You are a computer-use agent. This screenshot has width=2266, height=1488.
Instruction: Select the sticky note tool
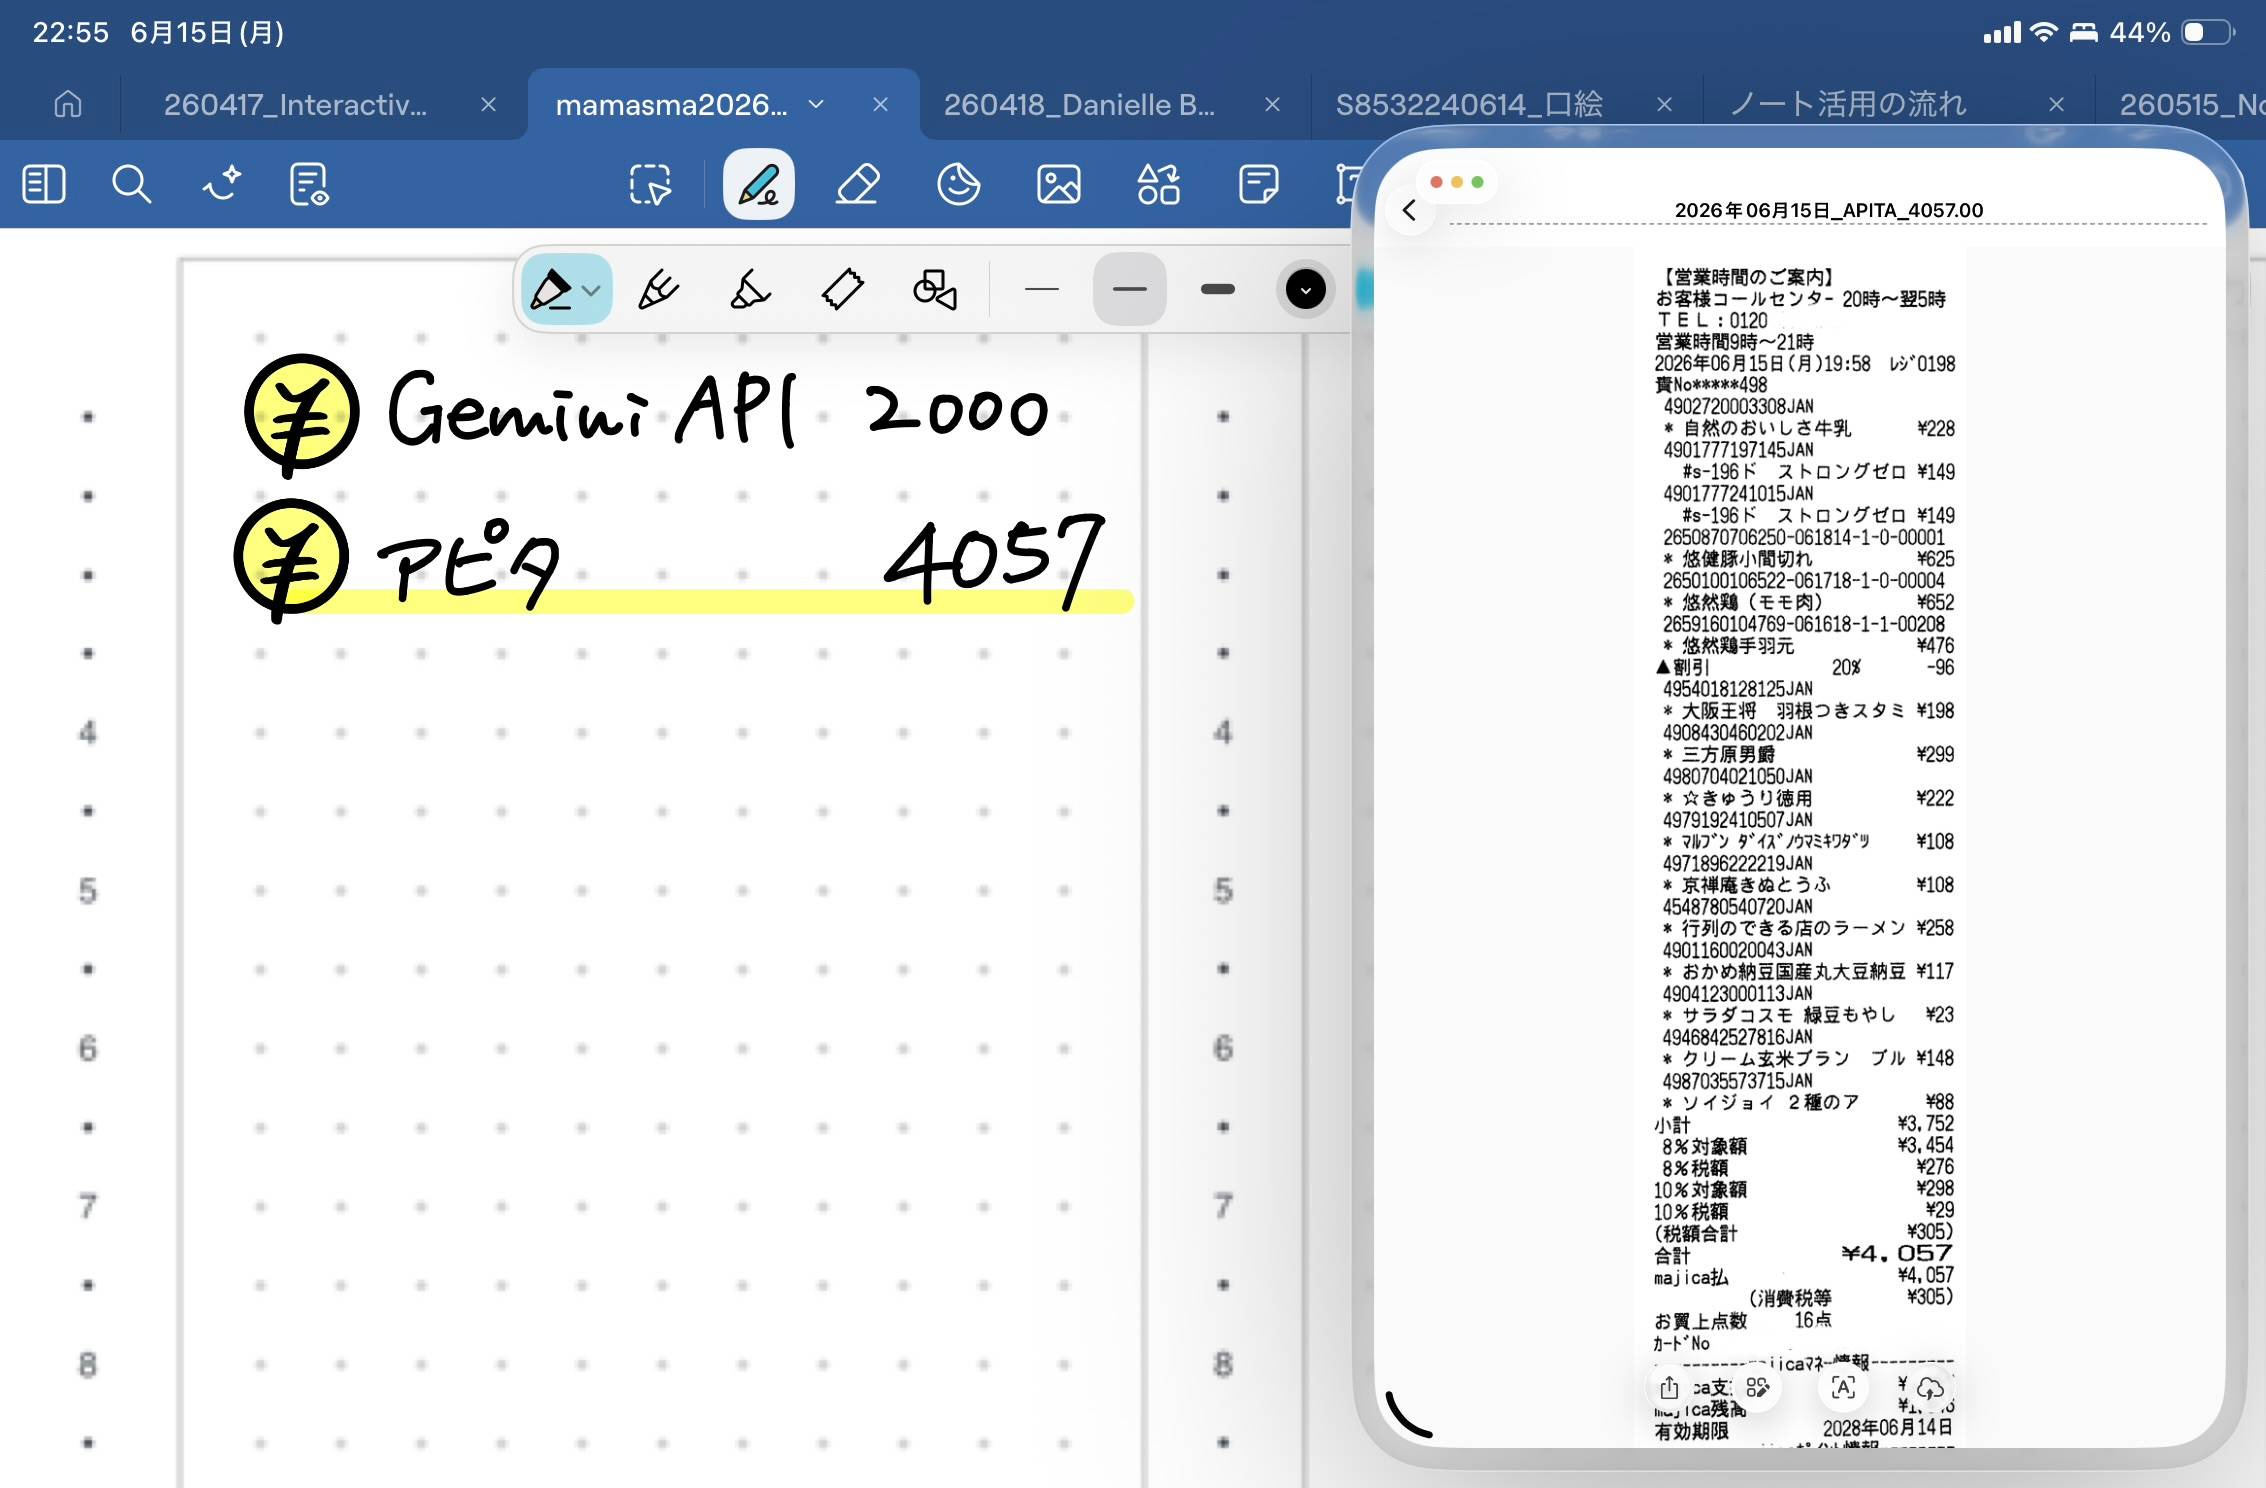click(x=1258, y=185)
